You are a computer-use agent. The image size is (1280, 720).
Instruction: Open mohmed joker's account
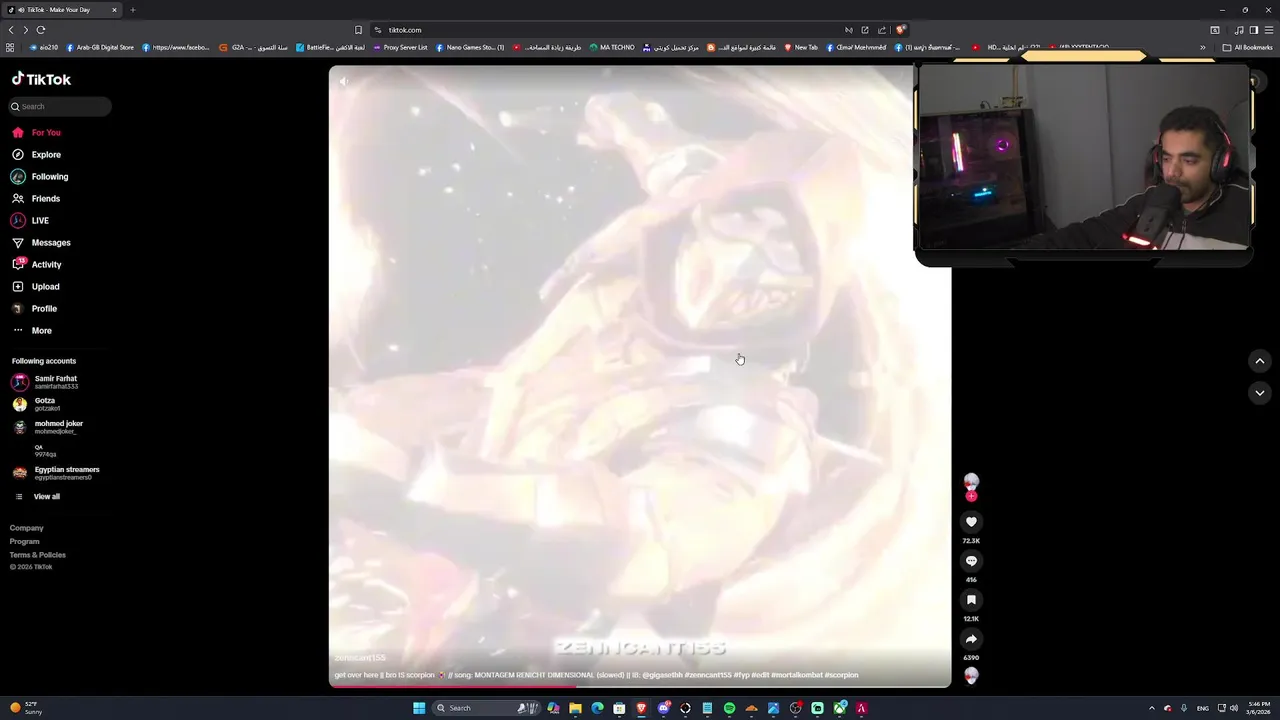coord(47,427)
